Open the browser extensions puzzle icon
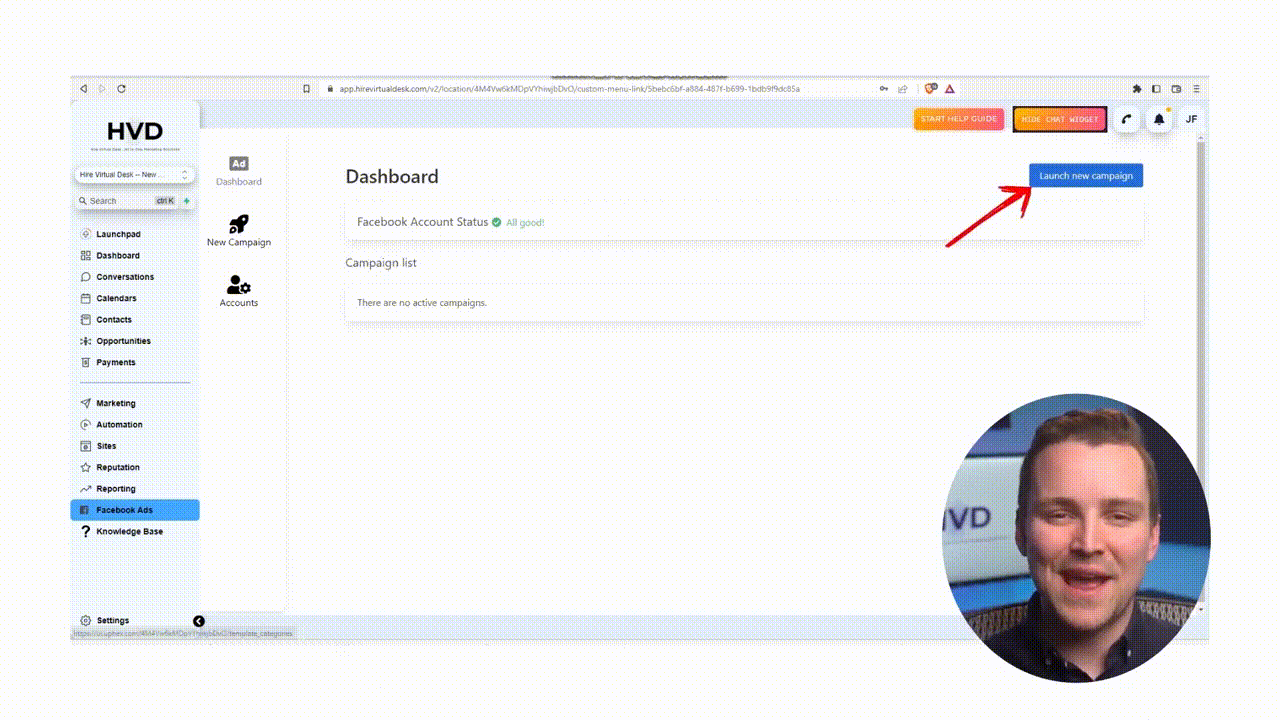The width and height of the screenshot is (1280, 720). pos(1137,89)
